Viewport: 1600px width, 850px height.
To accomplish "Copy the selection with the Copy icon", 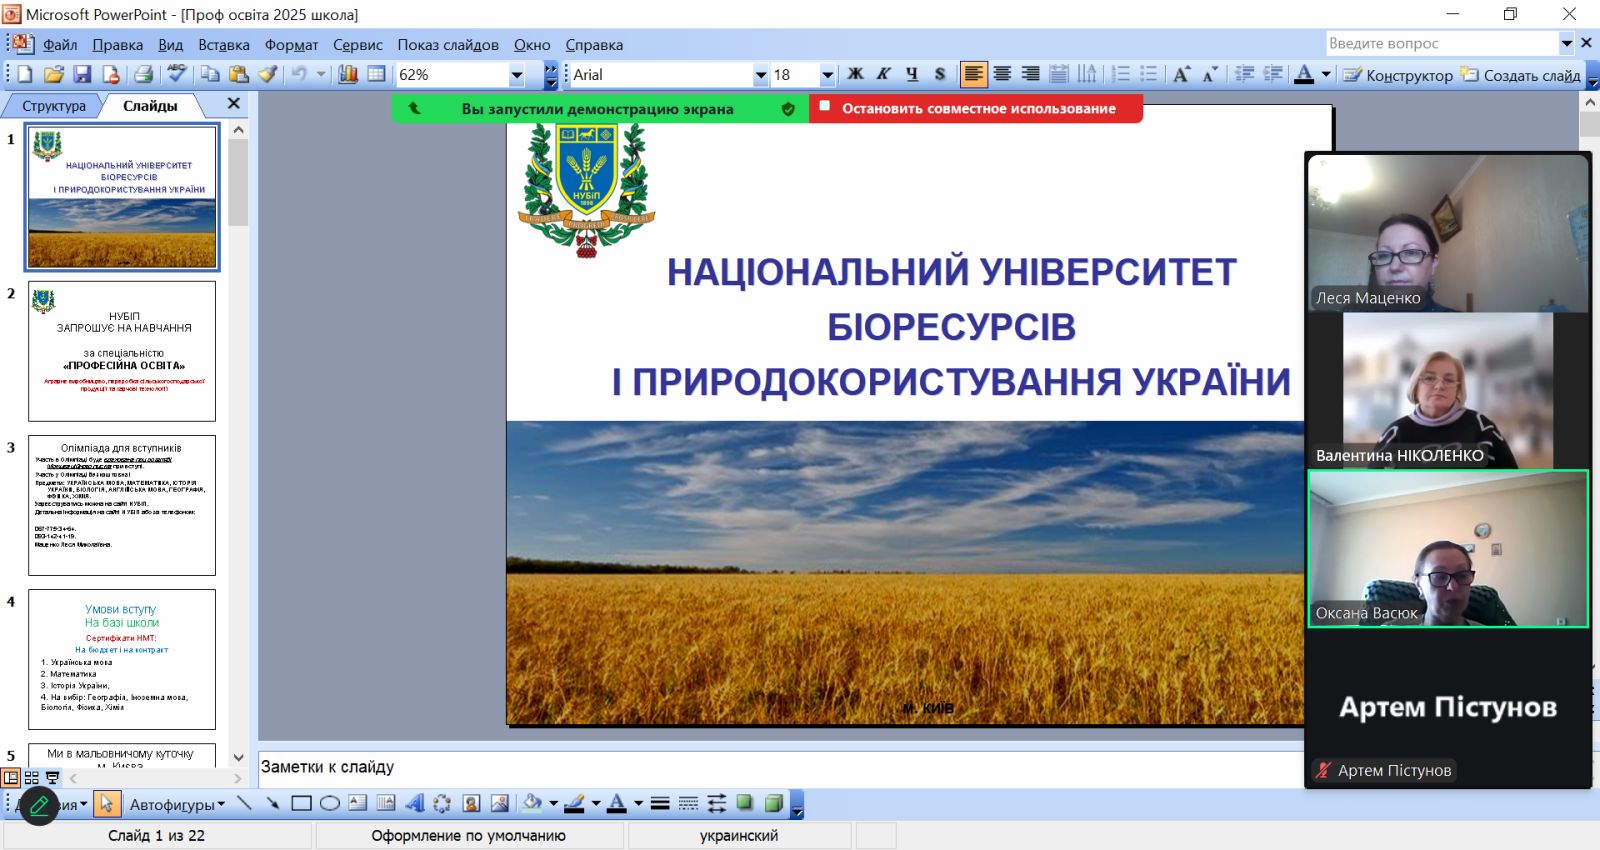I will pos(210,74).
